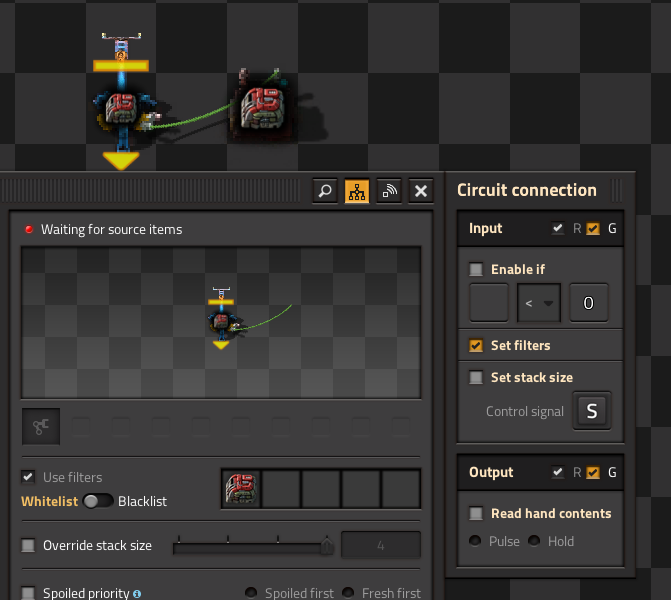Click the S control signal button
The image size is (671, 600).
[592, 411]
